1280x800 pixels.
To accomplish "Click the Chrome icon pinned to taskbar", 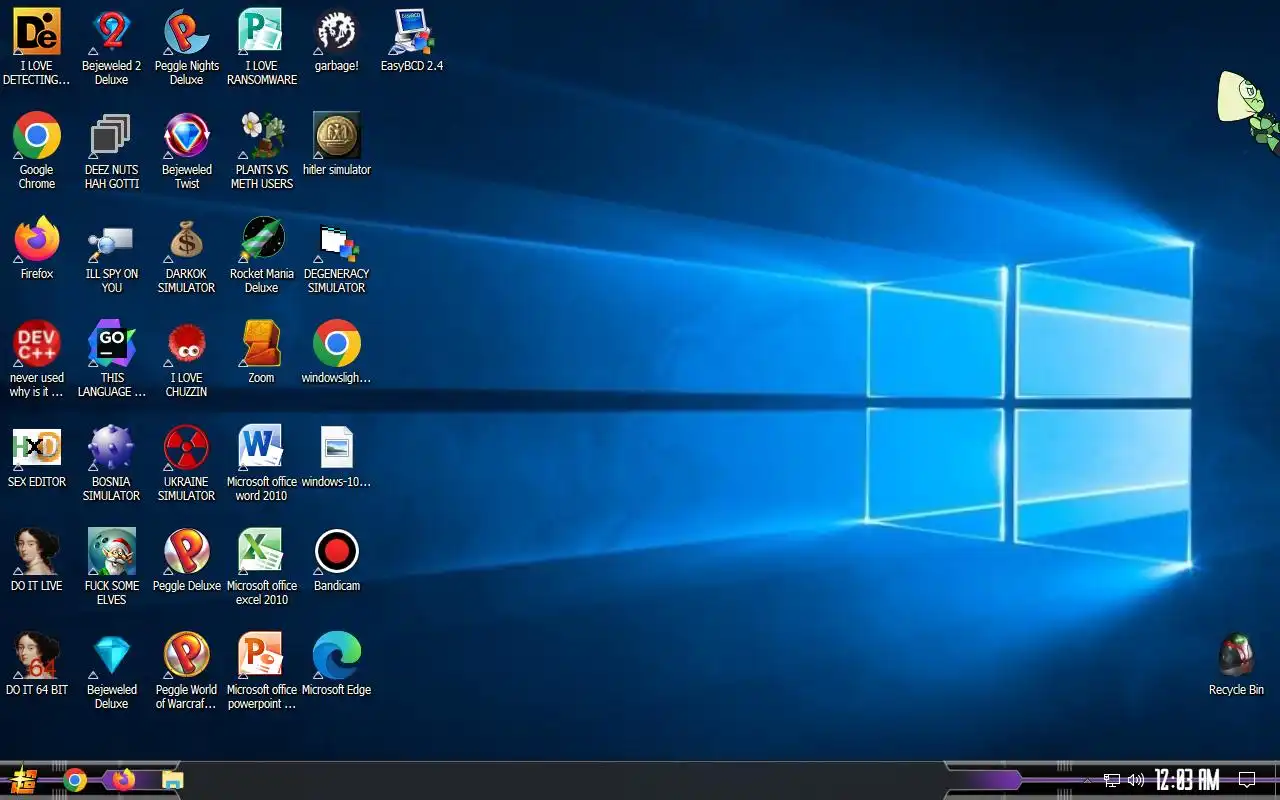I will point(75,780).
